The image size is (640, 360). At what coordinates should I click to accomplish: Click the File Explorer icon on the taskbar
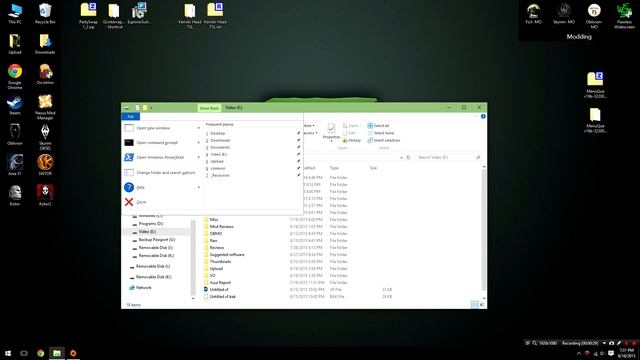(x=57, y=353)
